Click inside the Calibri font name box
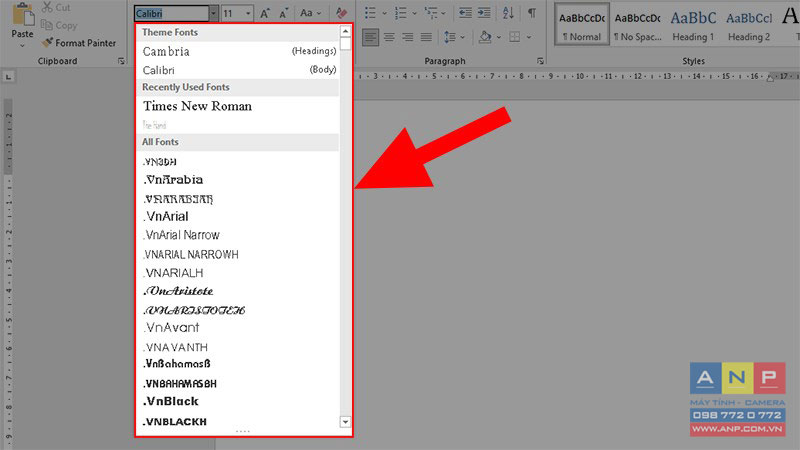This screenshot has height=450, width=800. click(171, 13)
